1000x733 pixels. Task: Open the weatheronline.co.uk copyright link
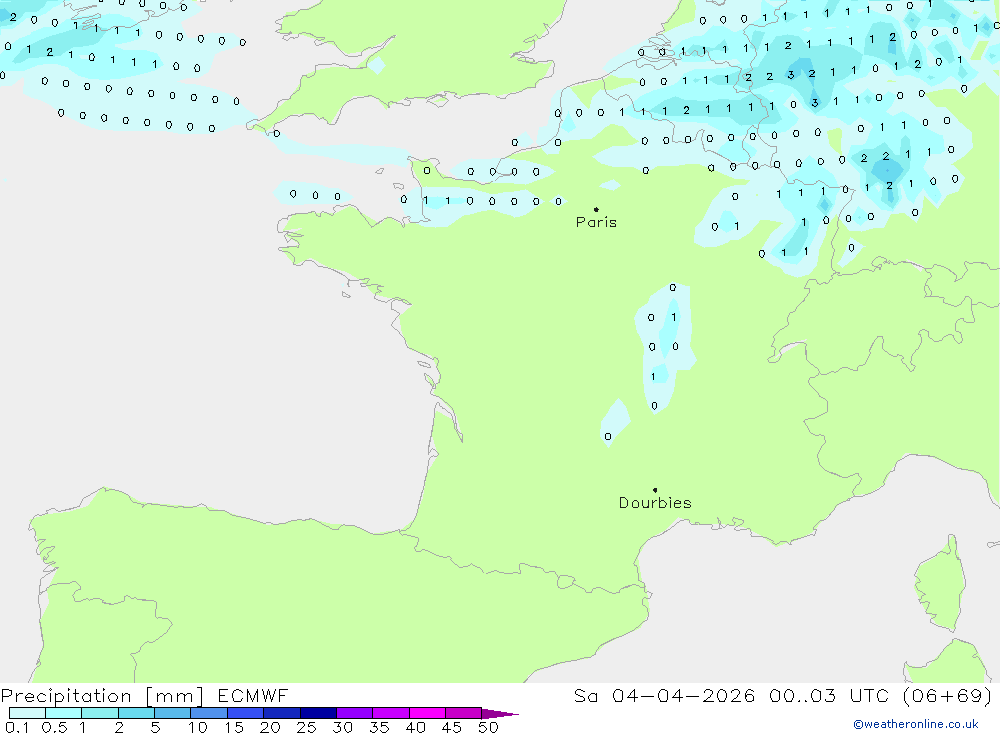(x=916, y=724)
